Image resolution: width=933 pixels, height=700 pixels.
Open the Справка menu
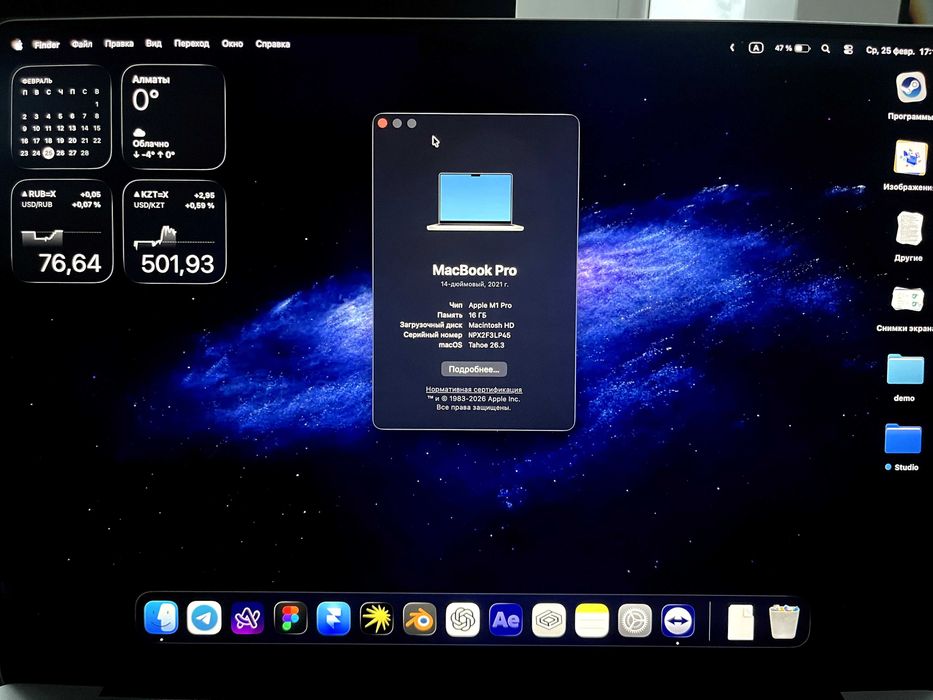(x=273, y=44)
